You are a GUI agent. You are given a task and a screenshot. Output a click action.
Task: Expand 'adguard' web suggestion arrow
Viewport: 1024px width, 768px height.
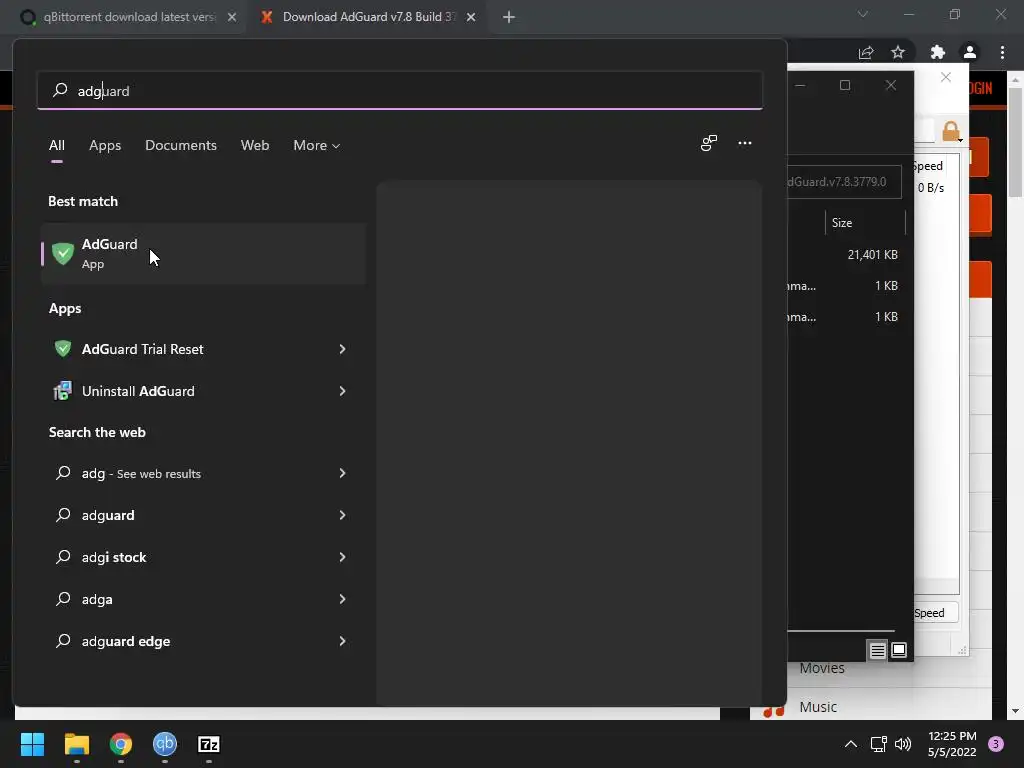tap(342, 515)
